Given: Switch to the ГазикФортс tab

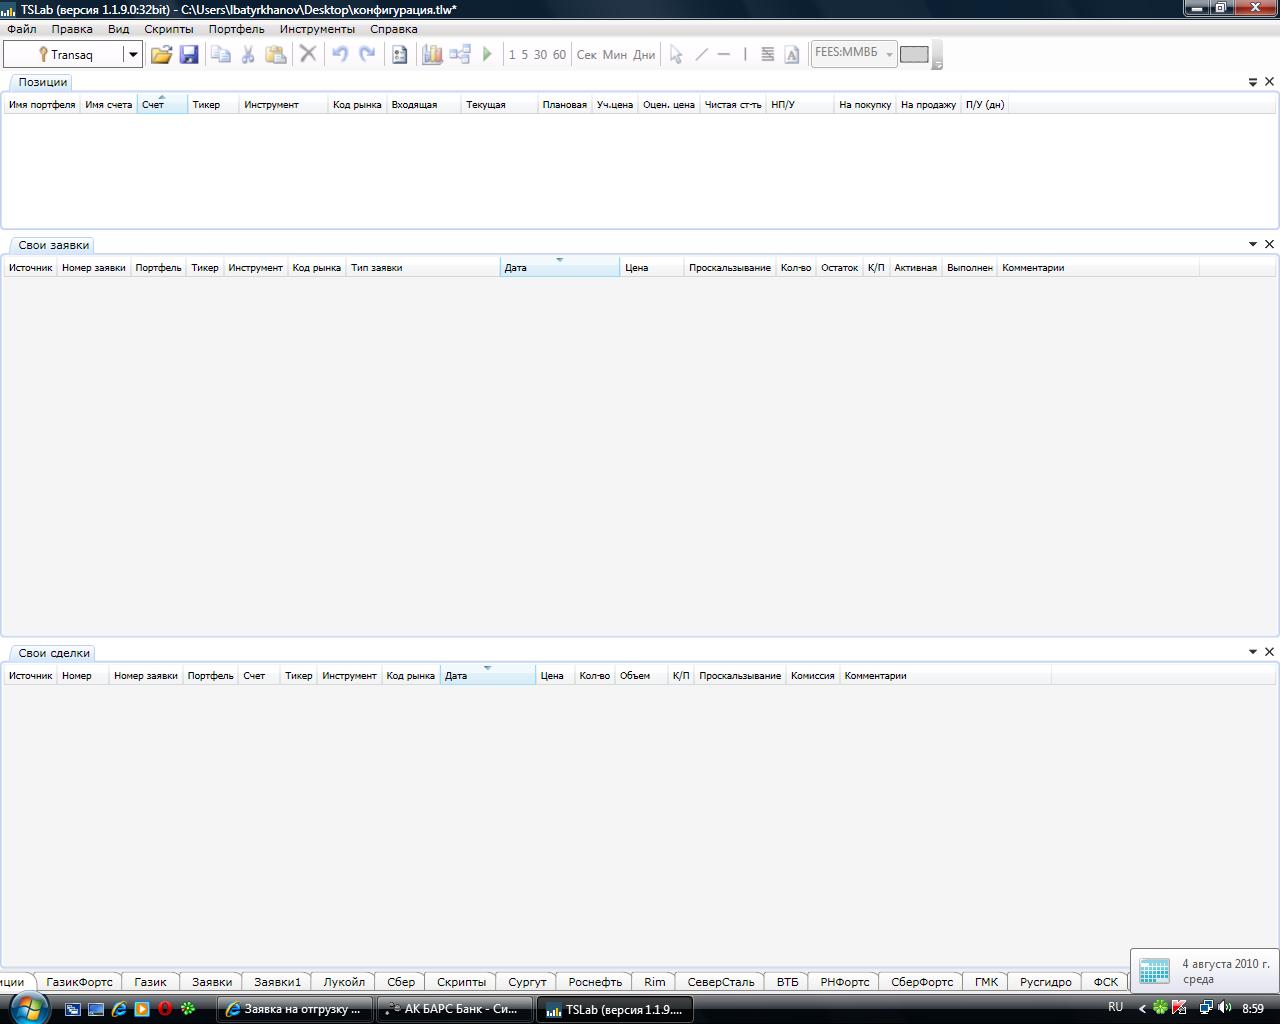Looking at the screenshot, I should click(x=80, y=982).
